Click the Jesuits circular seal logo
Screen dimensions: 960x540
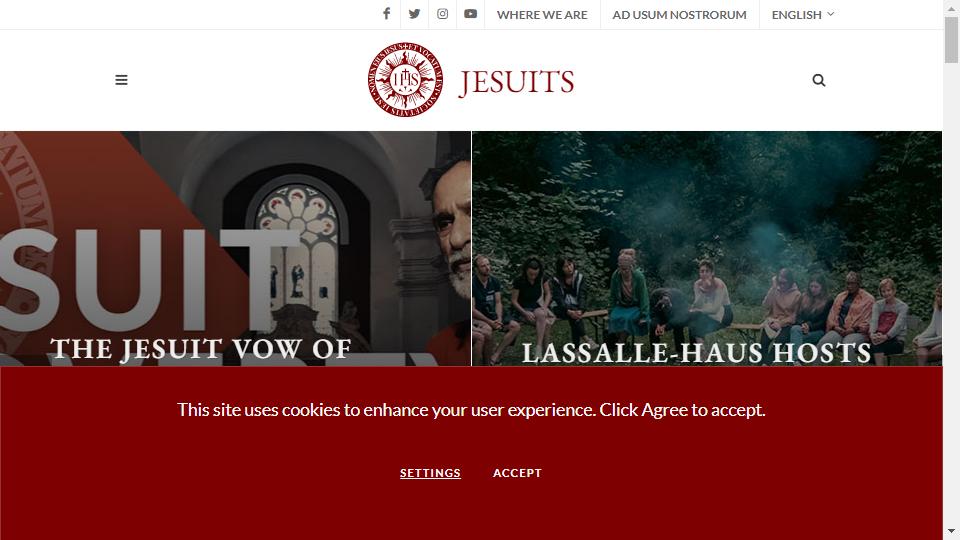click(x=405, y=80)
